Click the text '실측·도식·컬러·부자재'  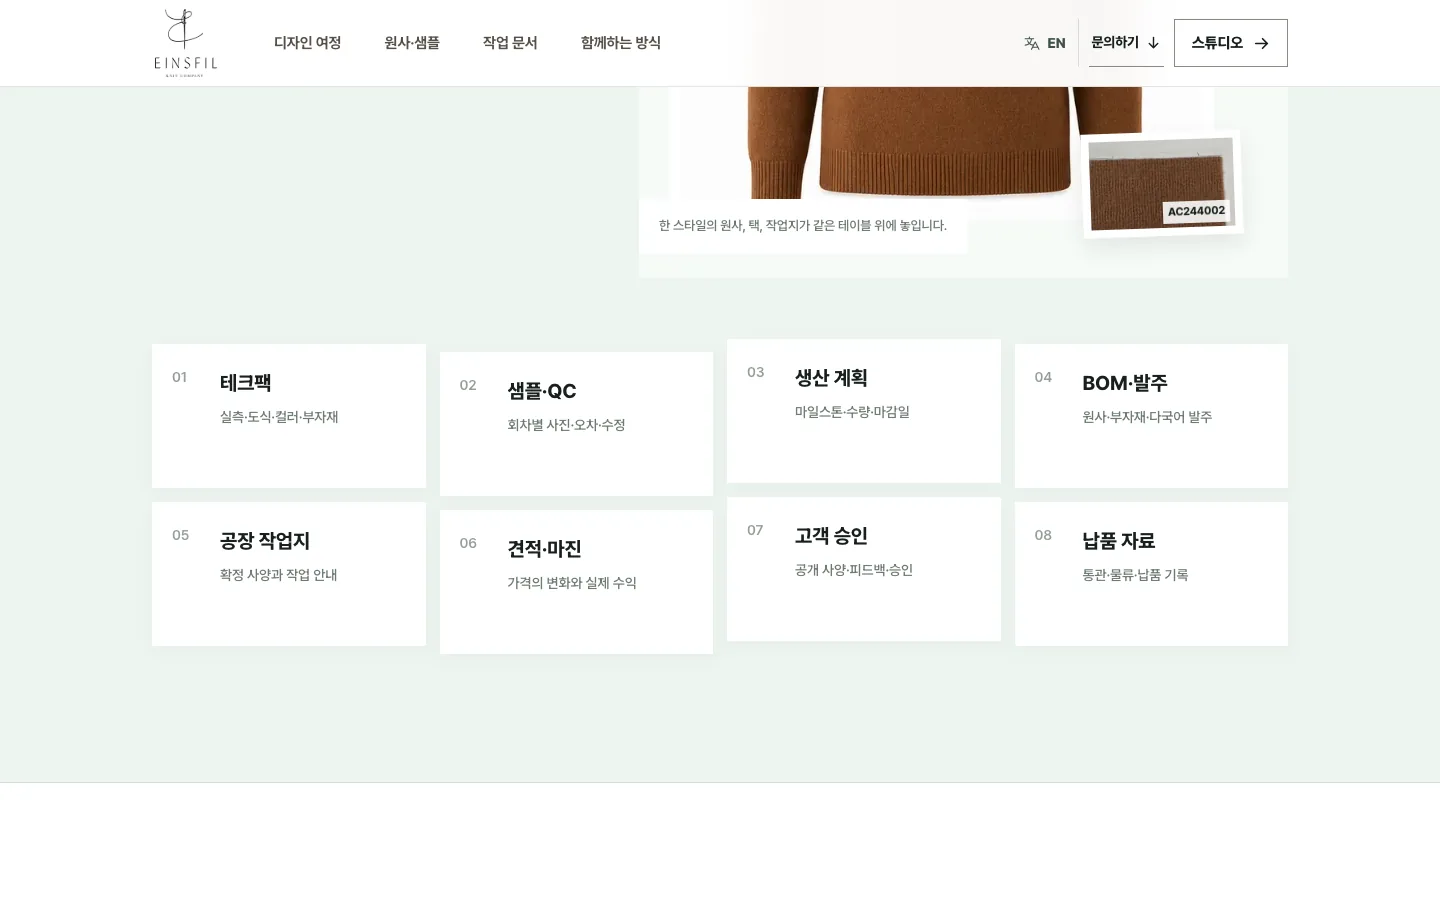[279, 417]
